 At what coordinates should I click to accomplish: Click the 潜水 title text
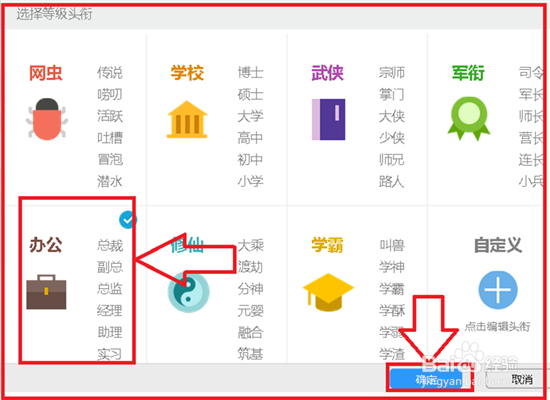point(110,181)
